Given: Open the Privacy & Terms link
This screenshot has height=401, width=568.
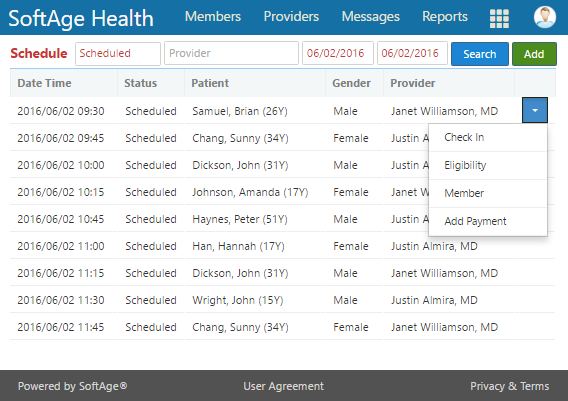Looking at the screenshot, I should [509, 386].
